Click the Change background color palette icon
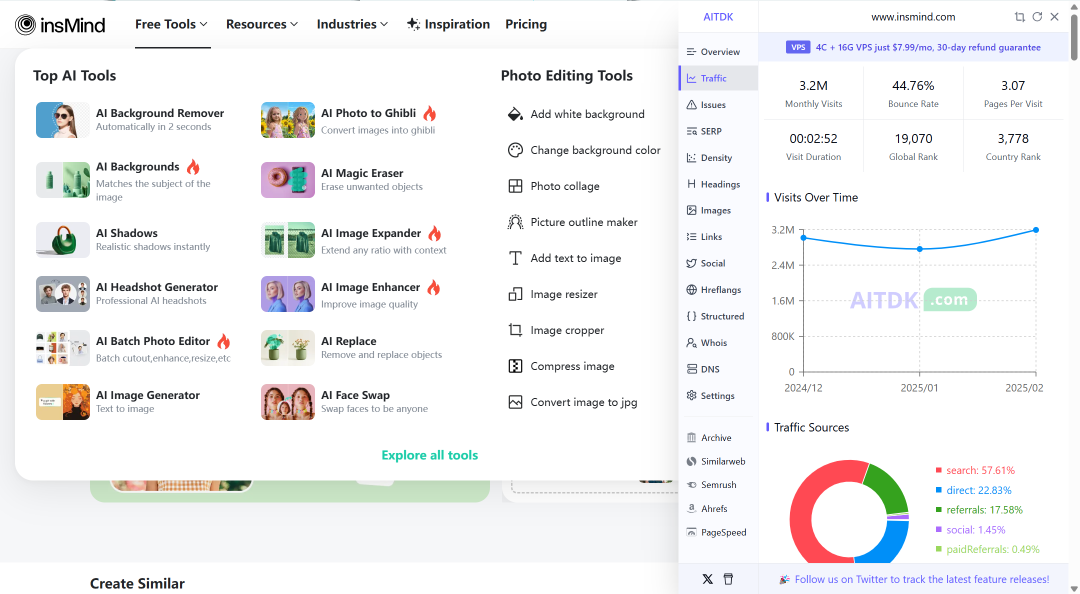Screen dimensions: 1080x594 515,150
